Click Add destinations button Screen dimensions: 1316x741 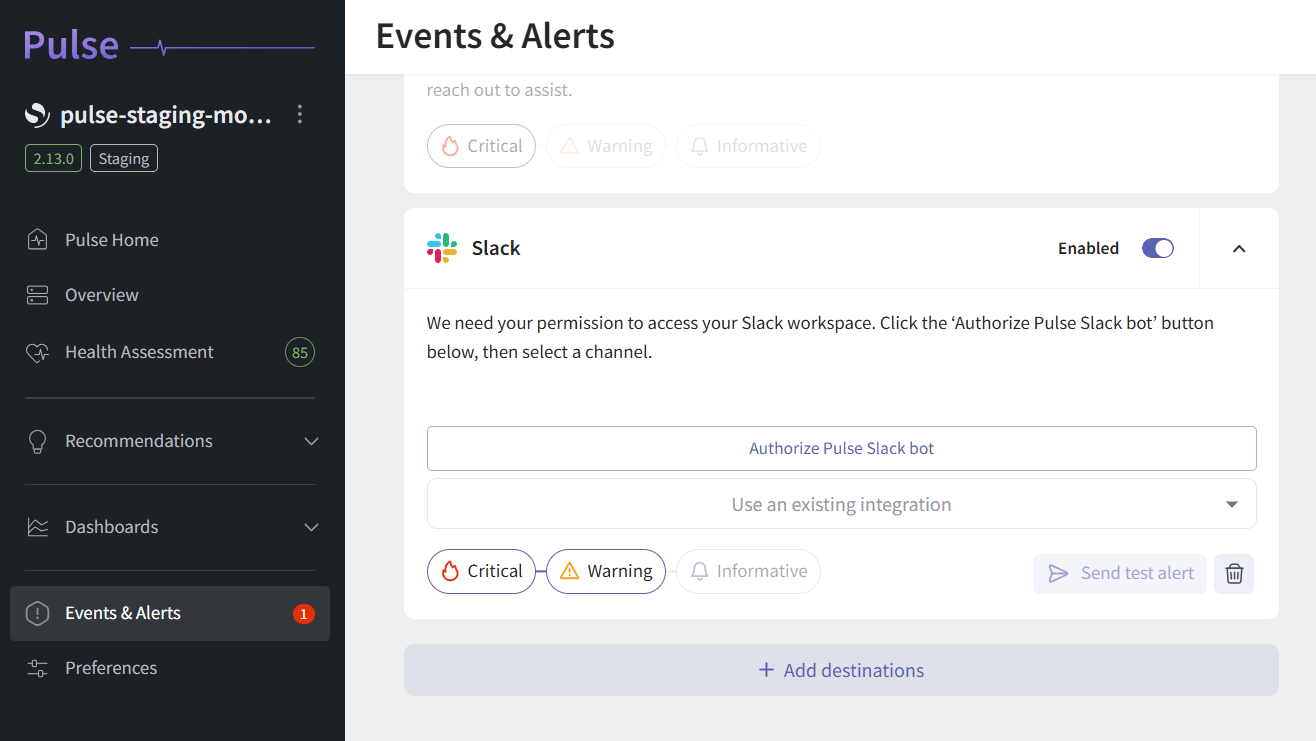point(841,670)
